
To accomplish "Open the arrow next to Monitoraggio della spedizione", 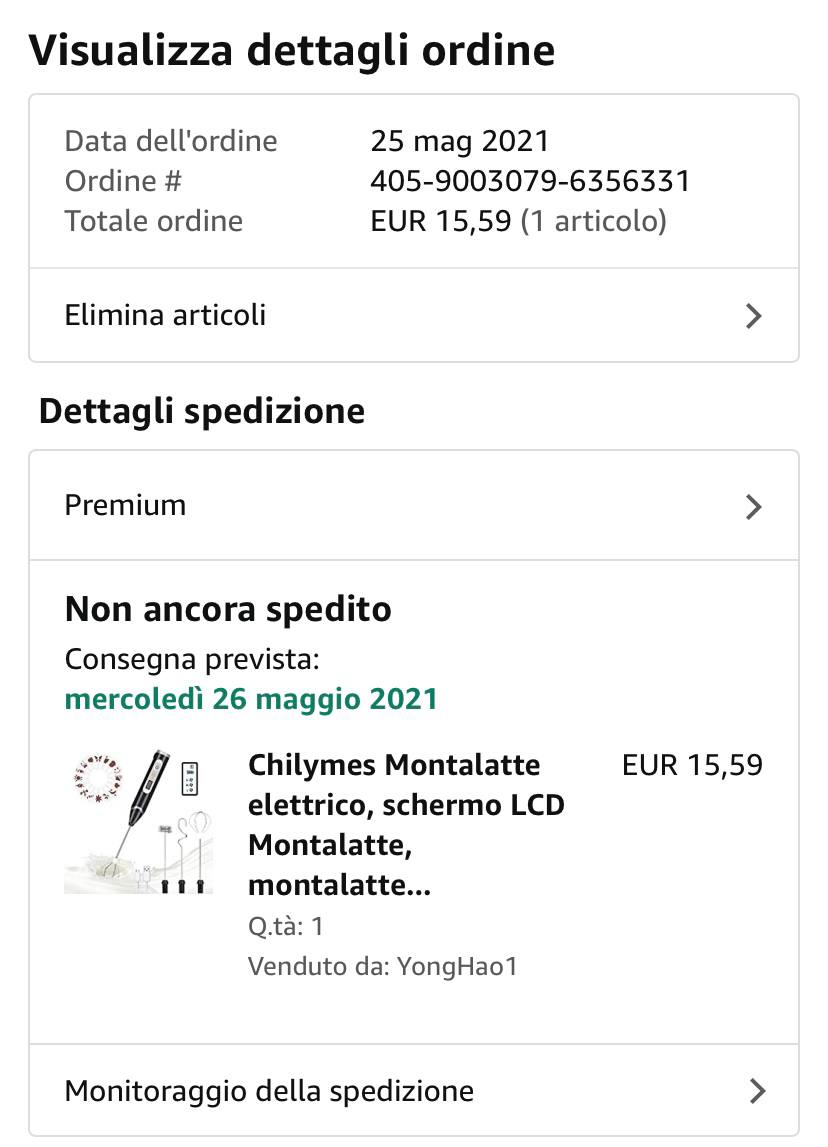I will coord(757,1090).
